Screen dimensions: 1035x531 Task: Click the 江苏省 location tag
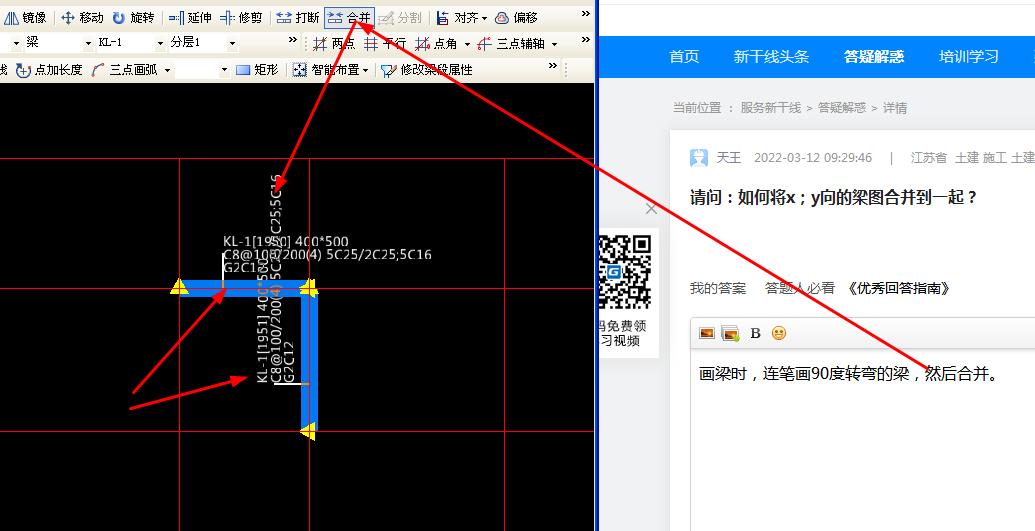pyautogui.click(x=929, y=158)
